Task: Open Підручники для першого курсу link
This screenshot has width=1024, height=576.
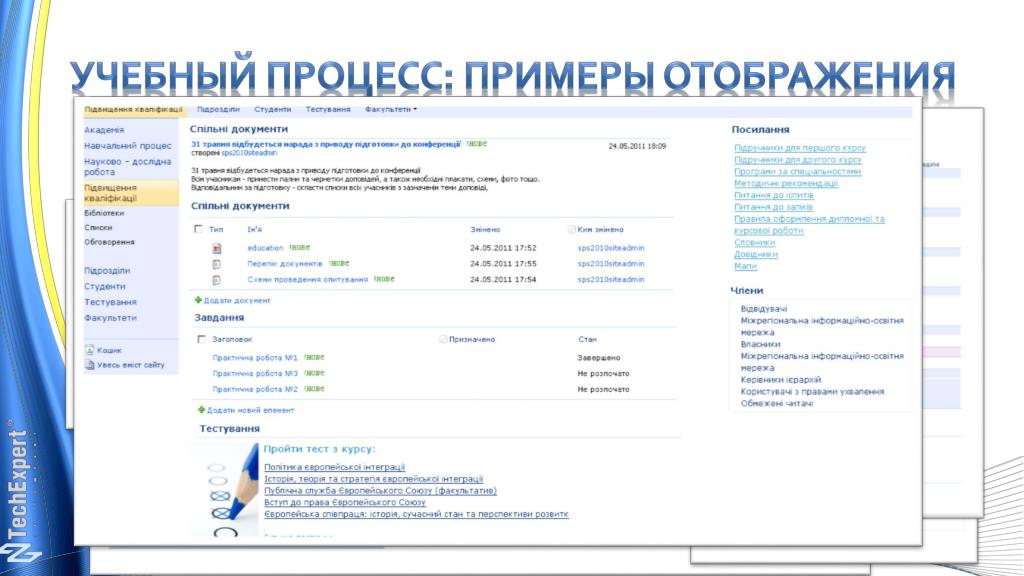Action: (x=799, y=148)
